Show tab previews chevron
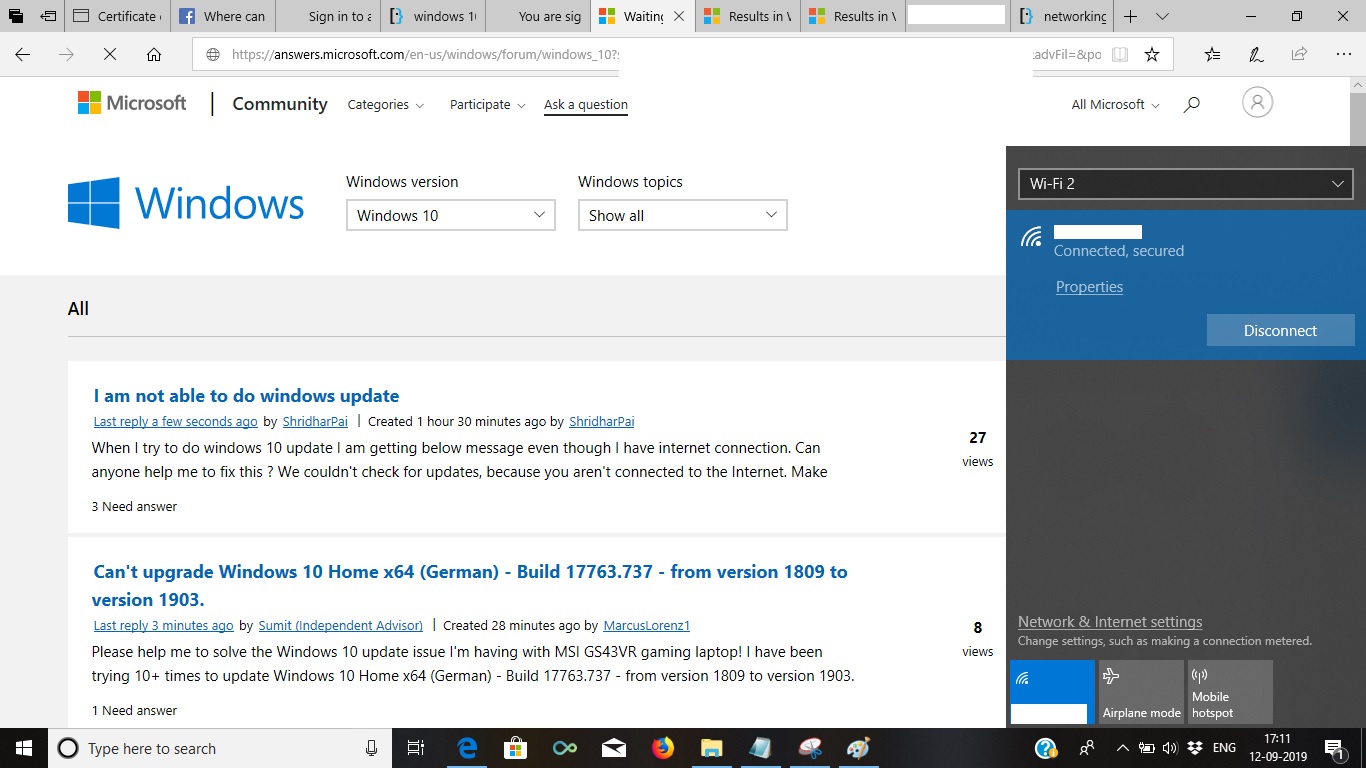1366x768 pixels. [x=1162, y=17]
